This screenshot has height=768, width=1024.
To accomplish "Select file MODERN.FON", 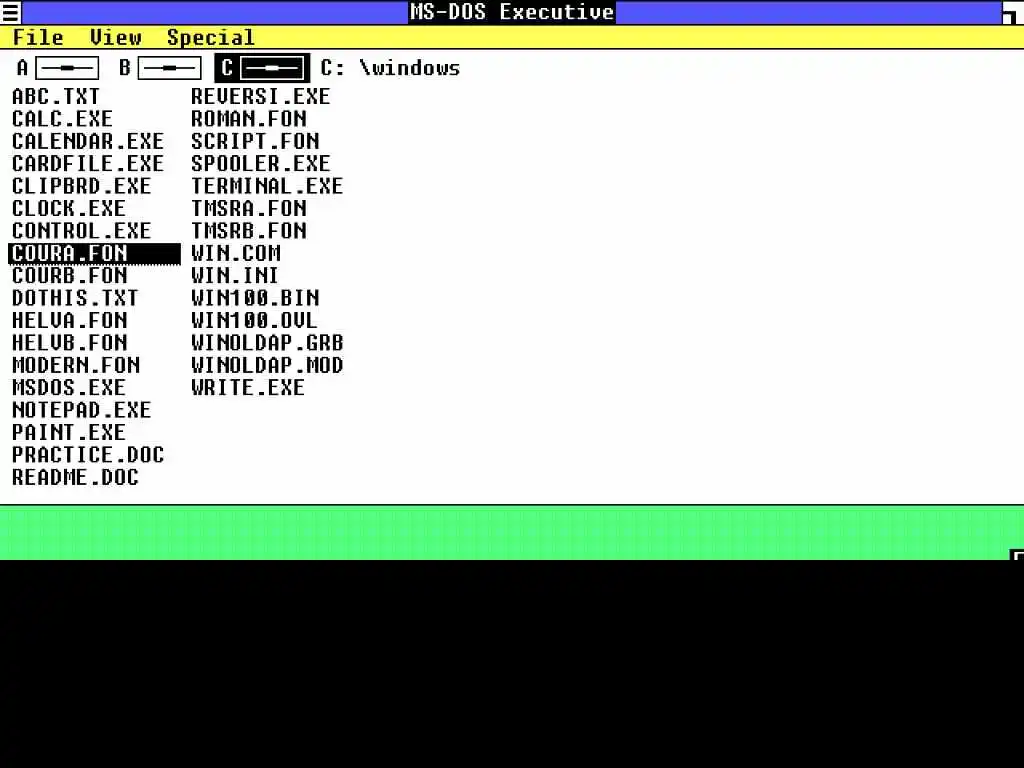I will 76,365.
